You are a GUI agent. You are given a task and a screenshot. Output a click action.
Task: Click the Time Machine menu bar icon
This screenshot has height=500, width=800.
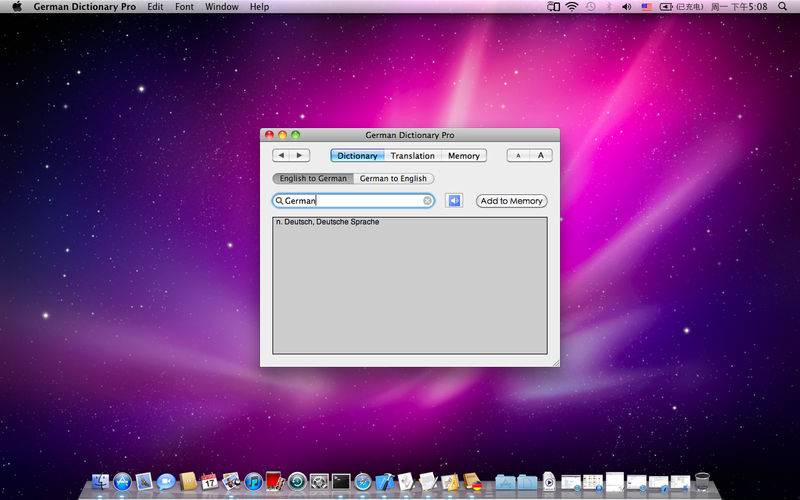click(x=590, y=7)
